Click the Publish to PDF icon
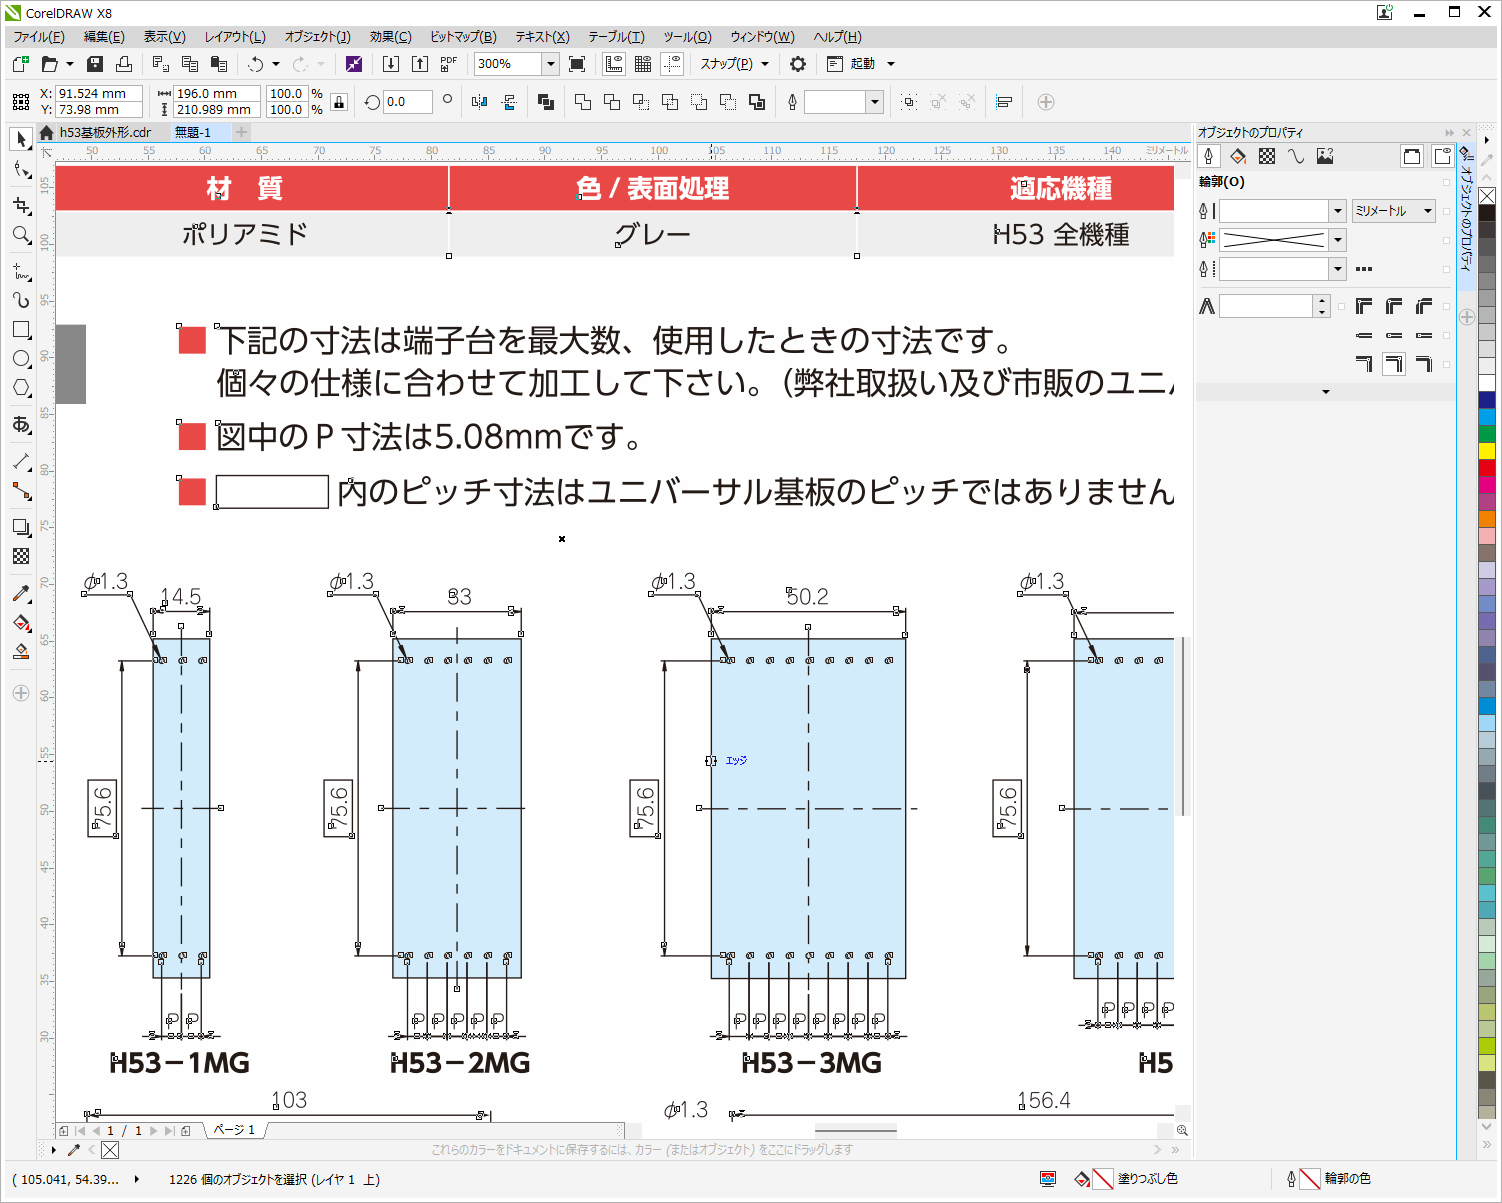The width and height of the screenshot is (1502, 1203). coord(448,64)
